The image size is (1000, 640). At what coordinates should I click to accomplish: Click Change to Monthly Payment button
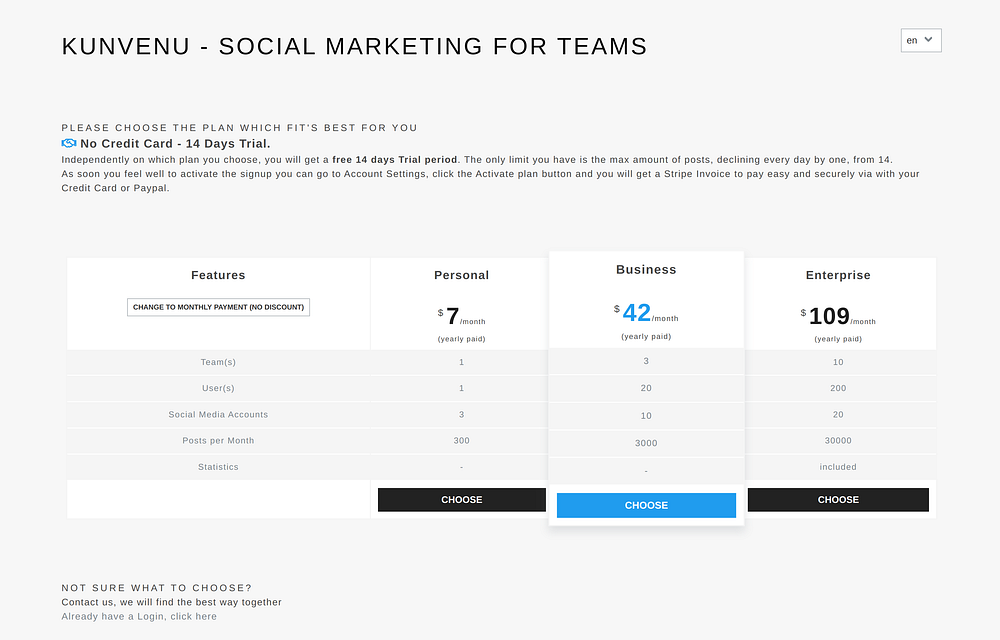[x=218, y=307]
